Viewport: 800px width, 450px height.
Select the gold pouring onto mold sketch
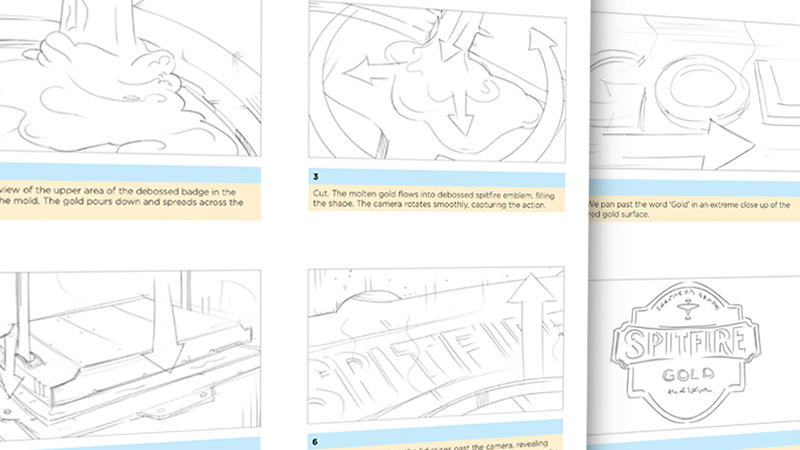(x=130, y=78)
